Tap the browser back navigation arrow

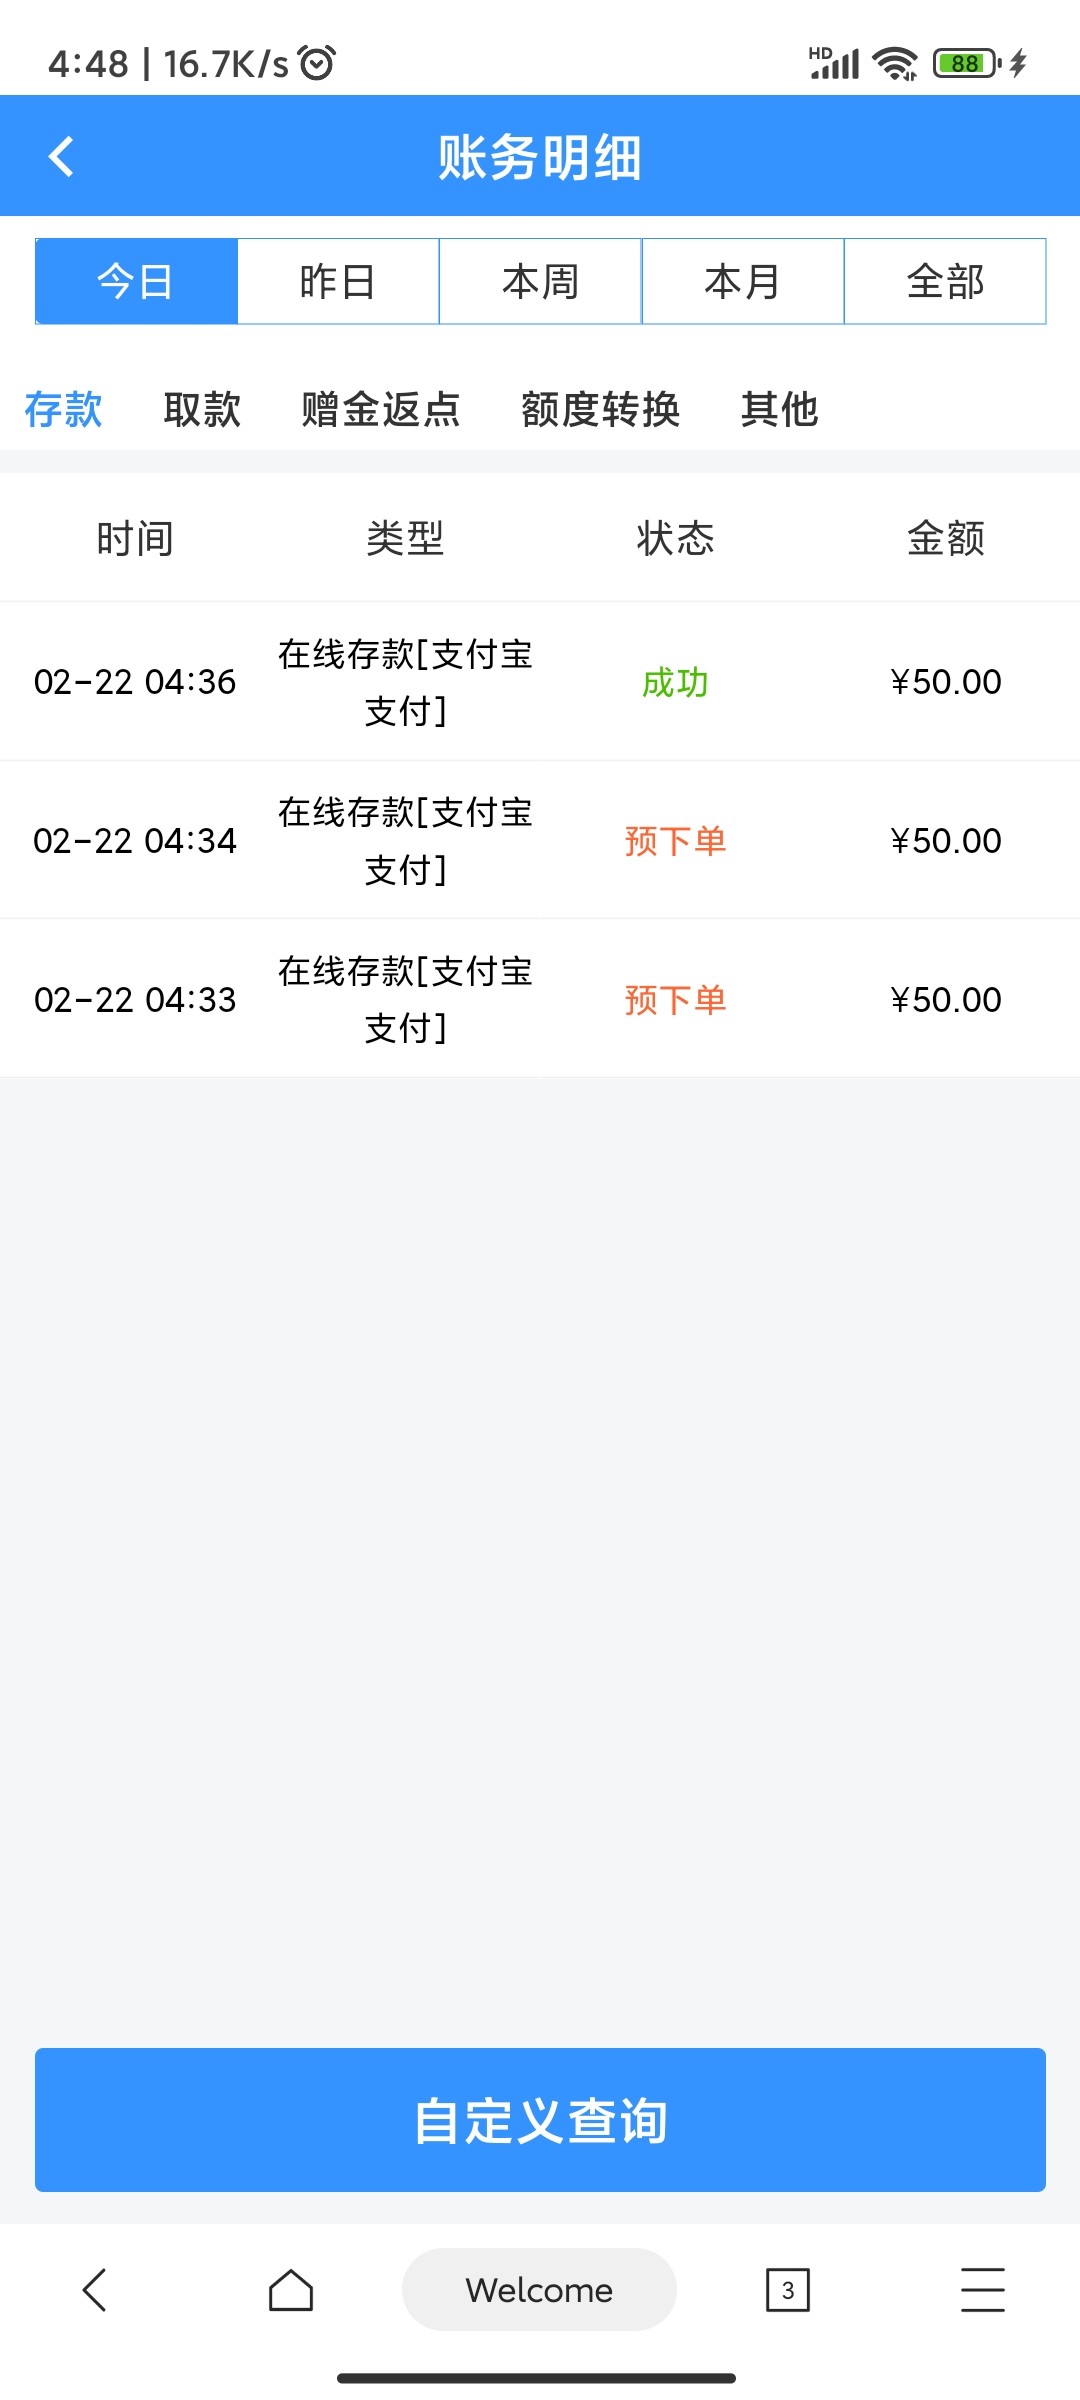click(x=94, y=2290)
